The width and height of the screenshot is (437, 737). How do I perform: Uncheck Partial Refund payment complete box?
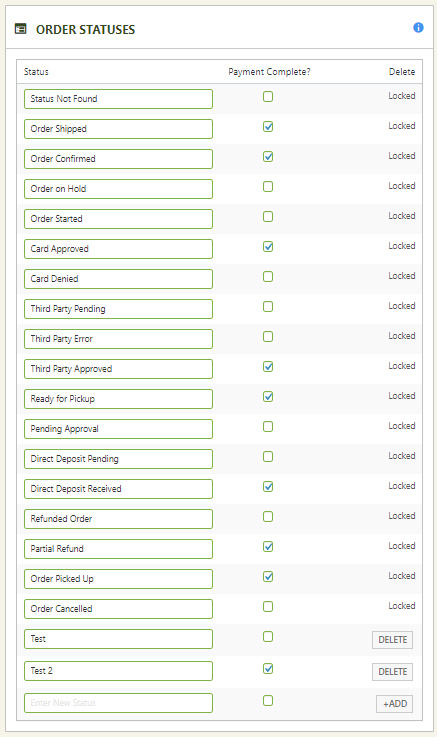[268, 547]
